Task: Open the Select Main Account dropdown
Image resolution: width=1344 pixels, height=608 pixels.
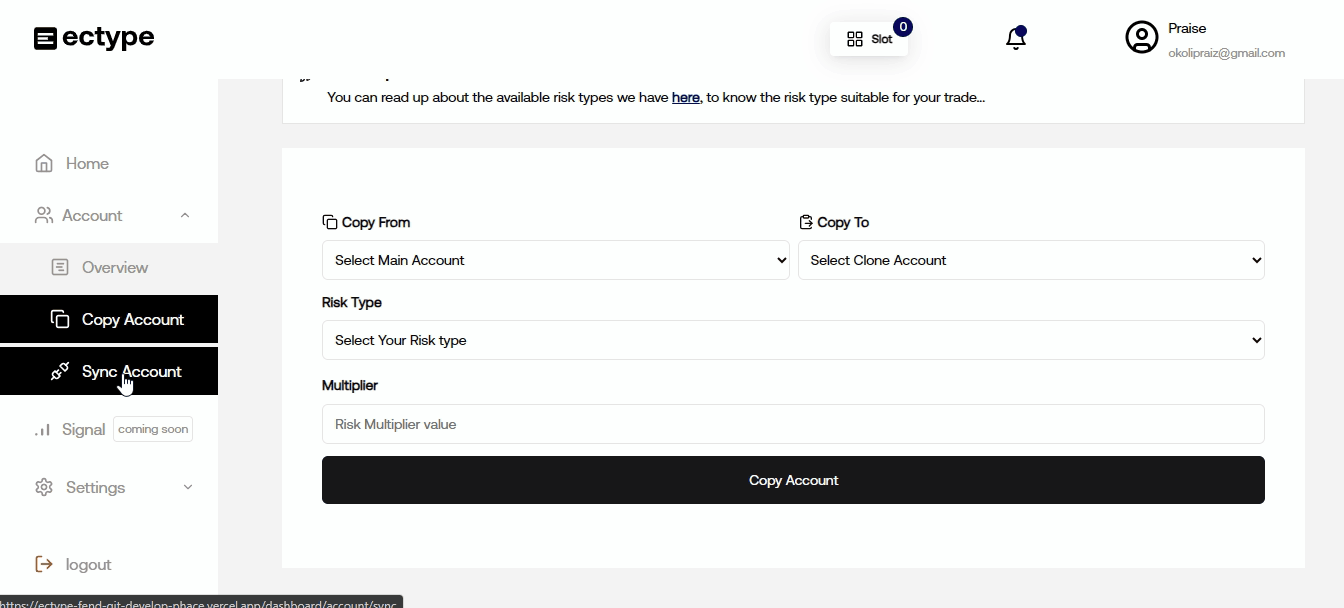Action: point(555,260)
